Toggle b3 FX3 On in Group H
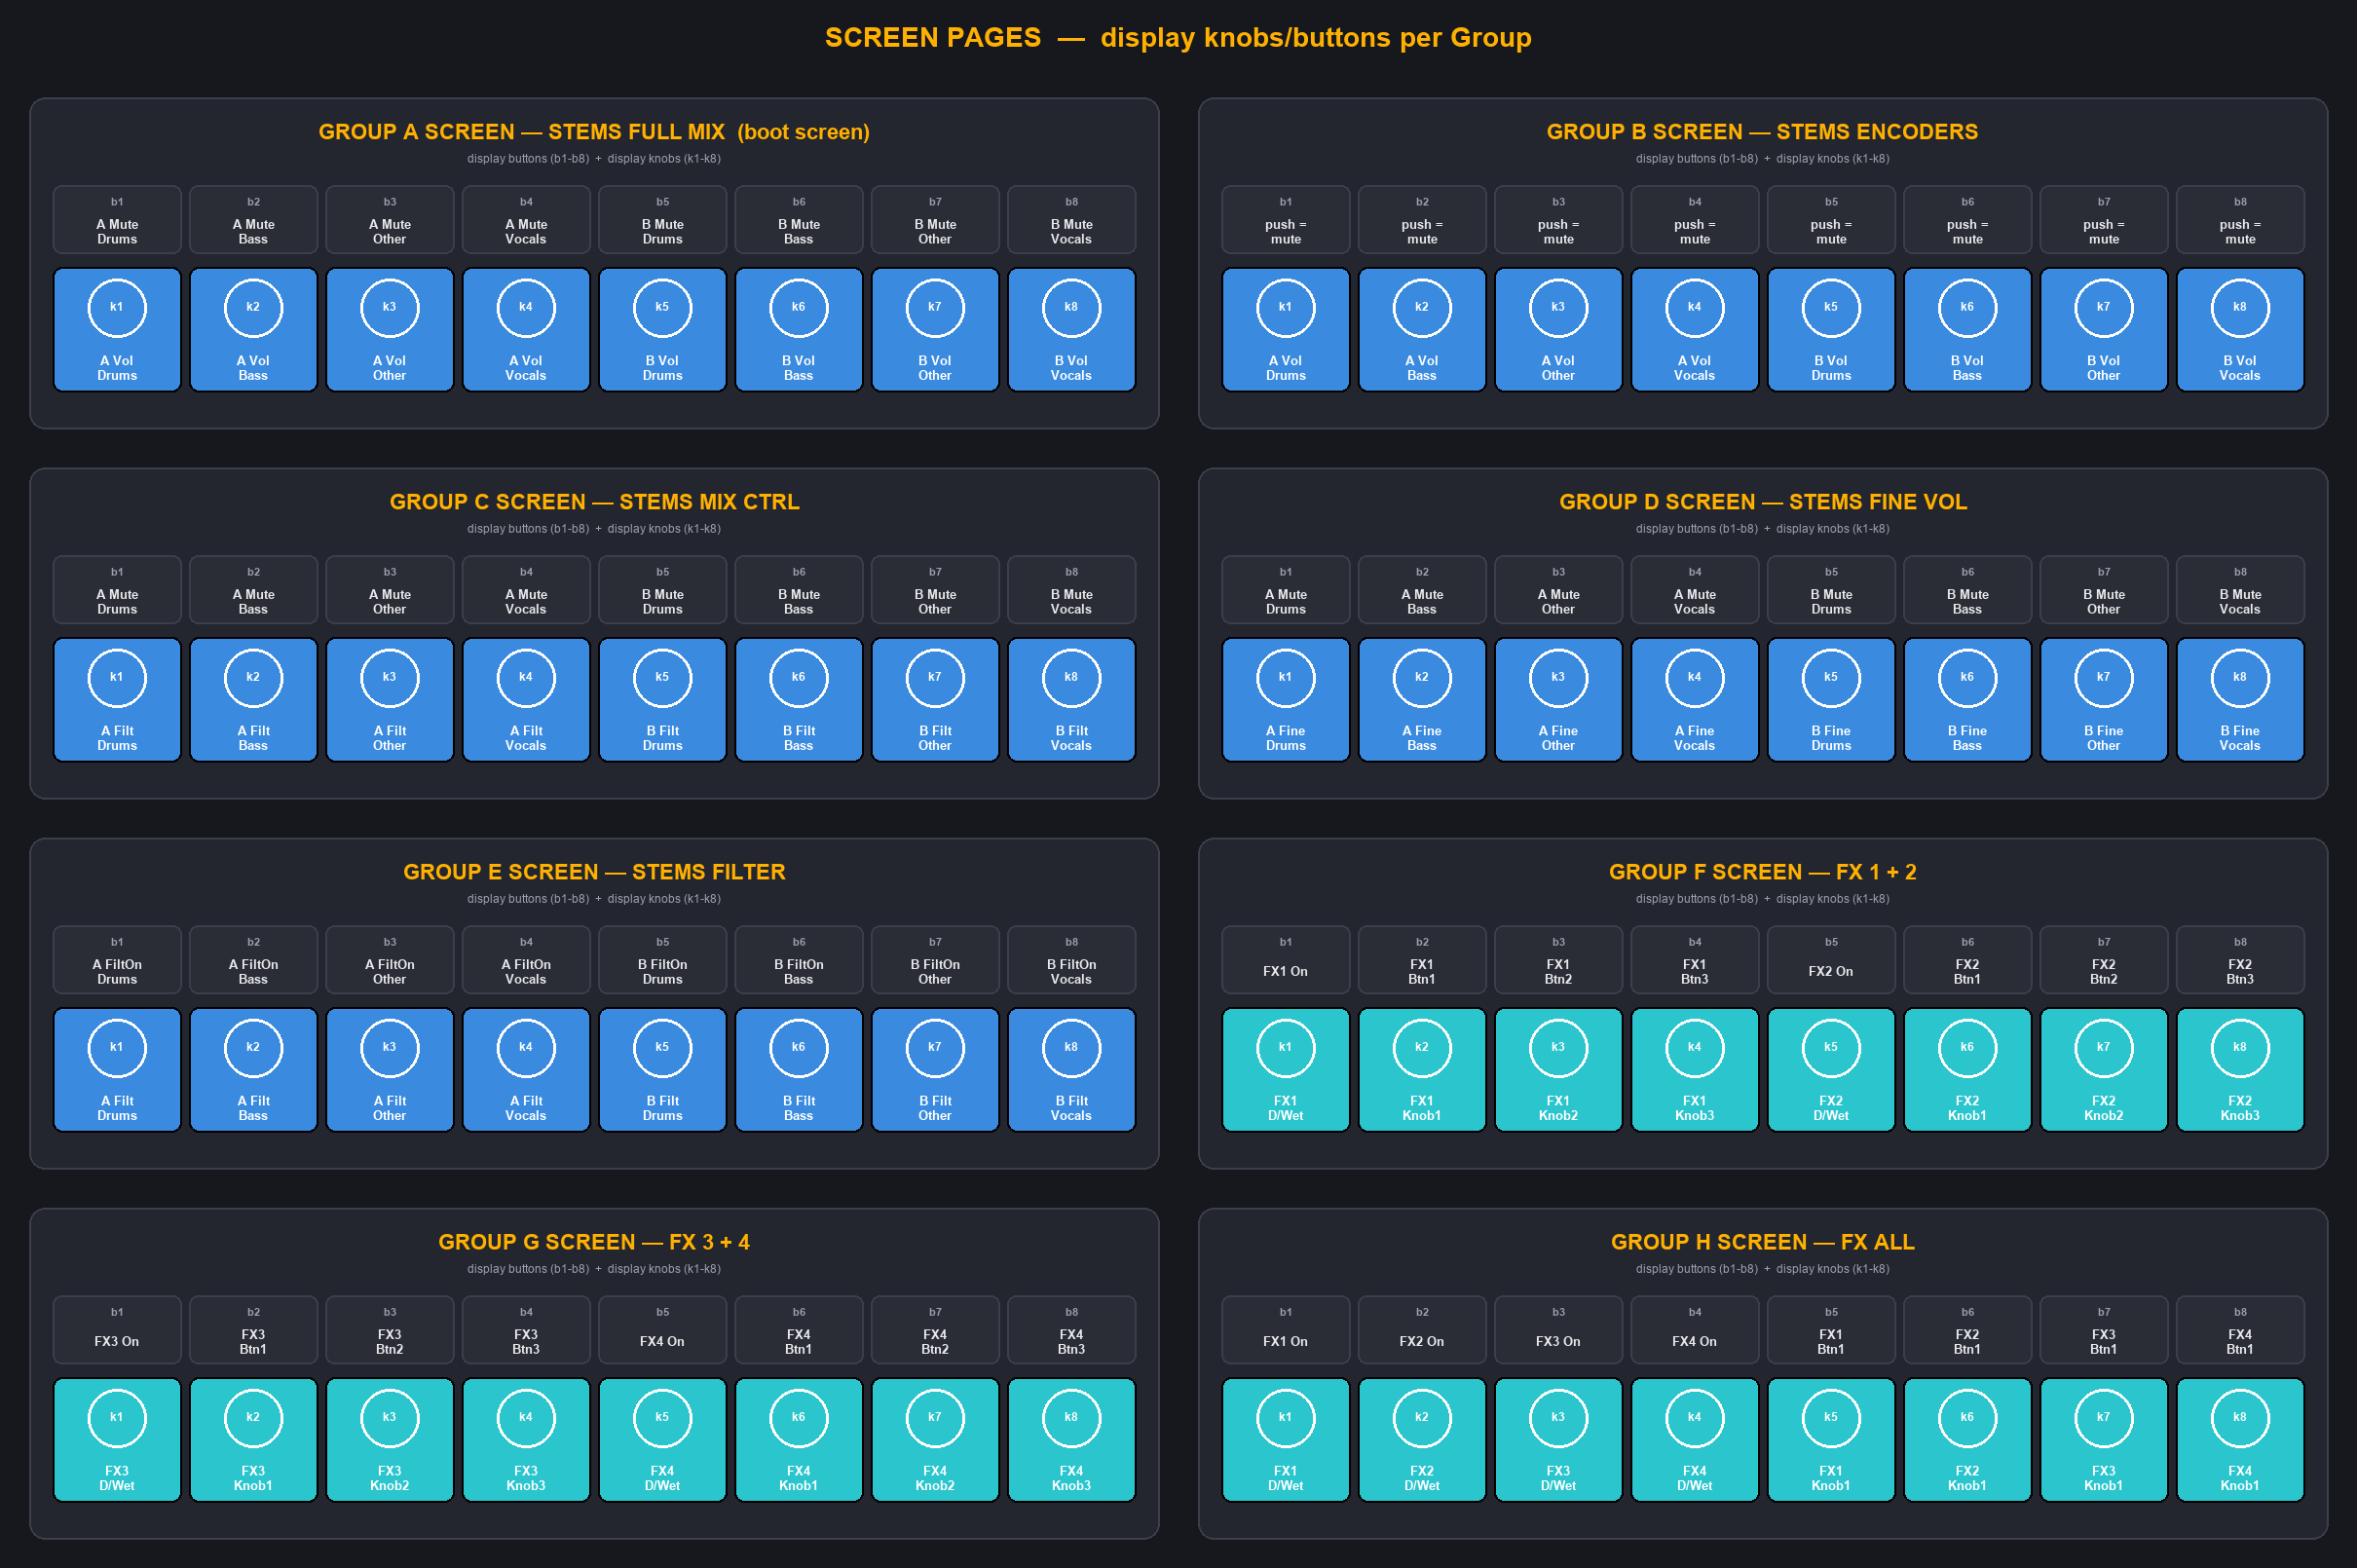 [x=1558, y=1329]
